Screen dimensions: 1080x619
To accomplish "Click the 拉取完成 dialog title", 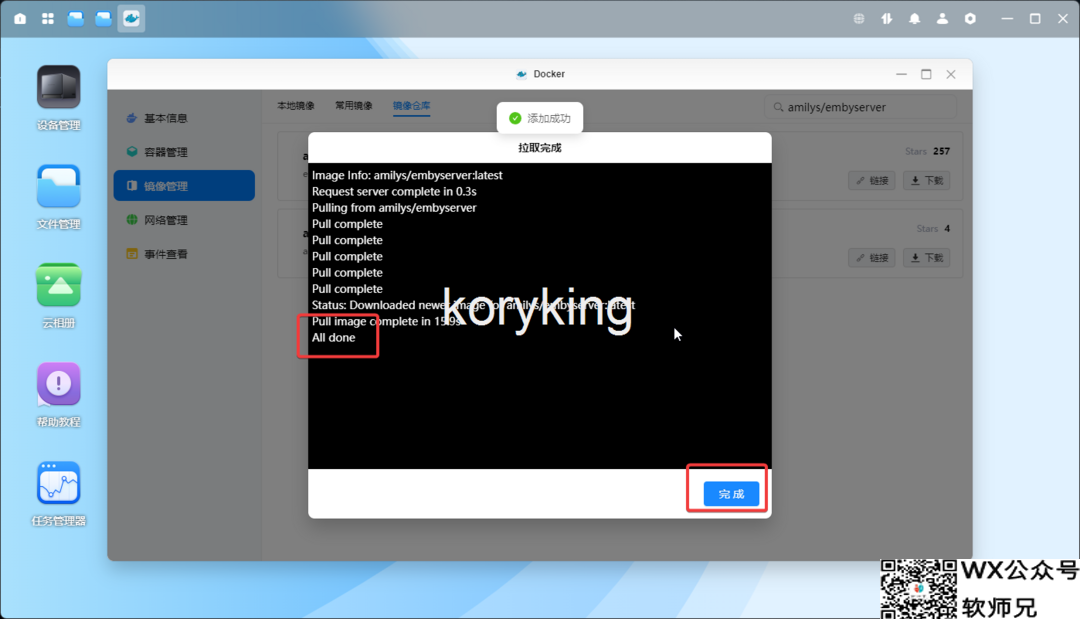I will pyautogui.click(x=539, y=147).
